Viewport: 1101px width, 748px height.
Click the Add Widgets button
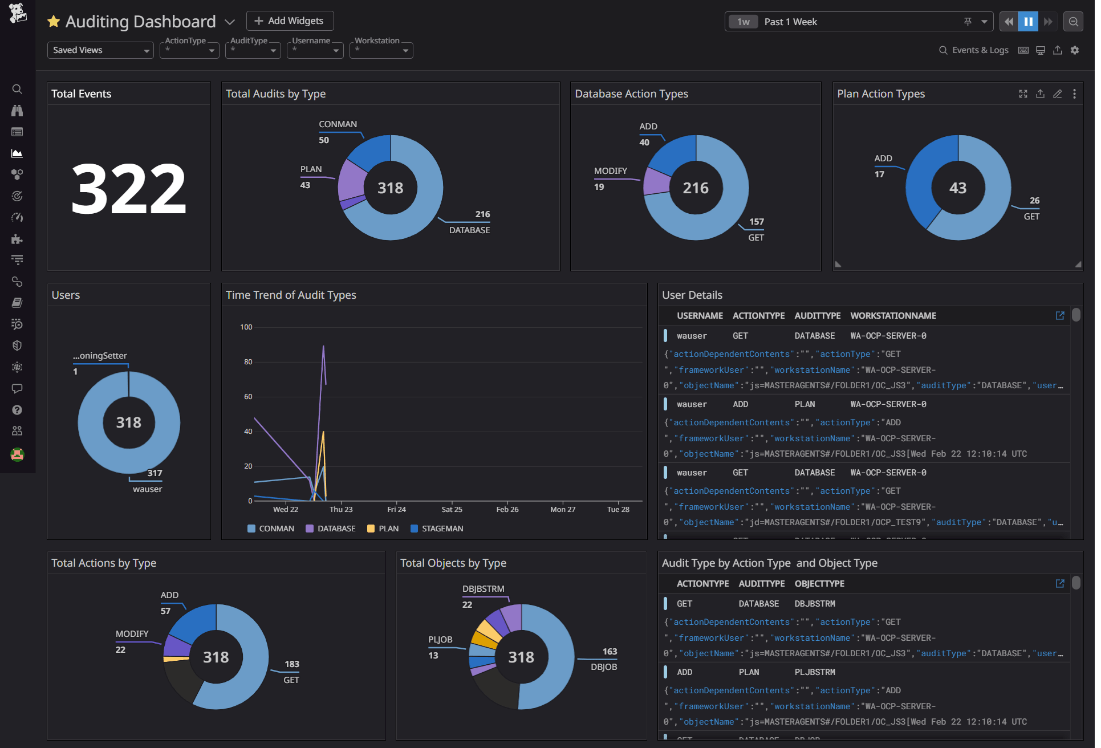pos(290,21)
